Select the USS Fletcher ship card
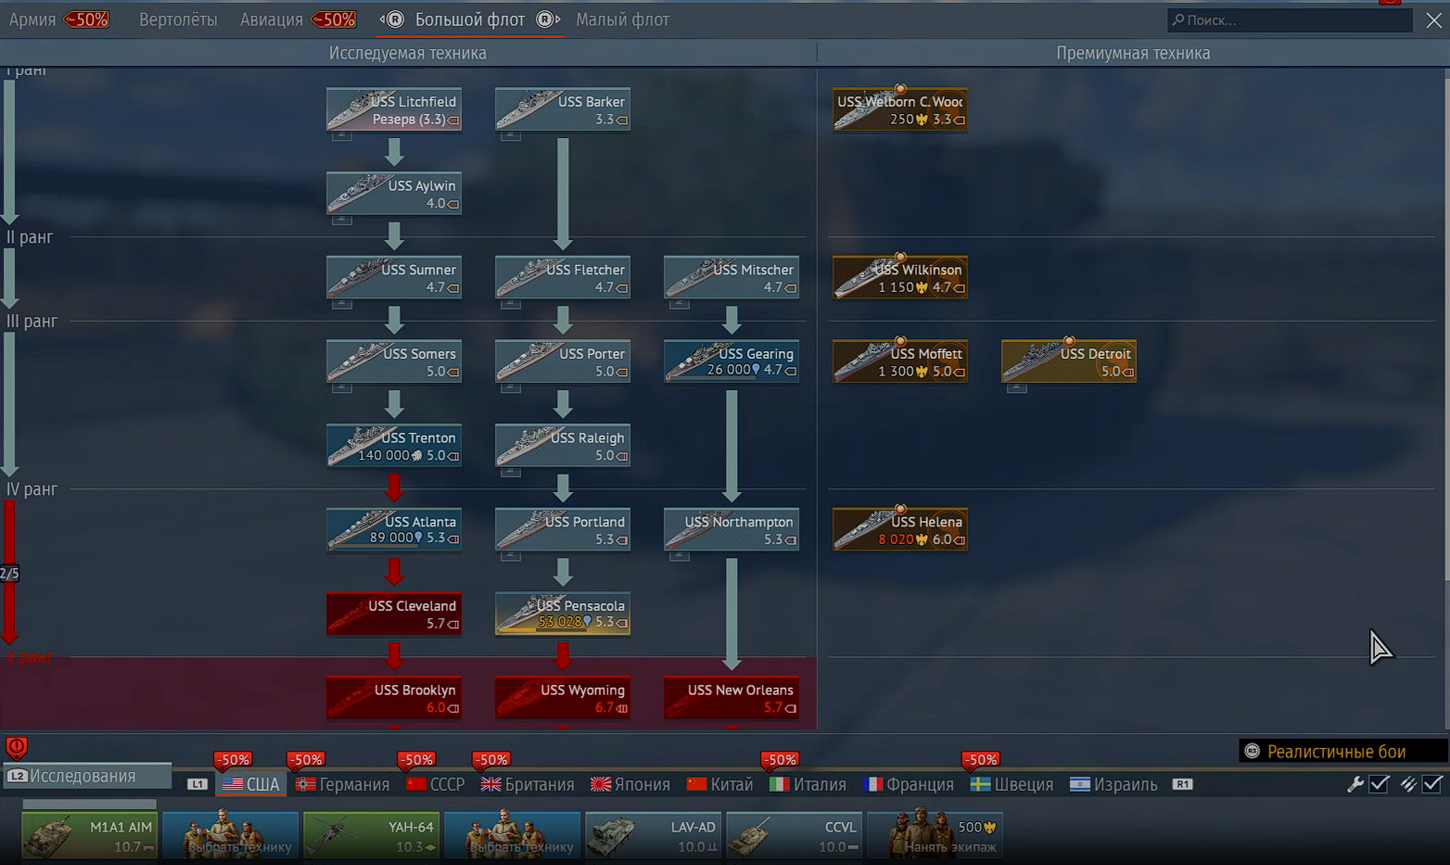The height and width of the screenshot is (865, 1450). 563,277
